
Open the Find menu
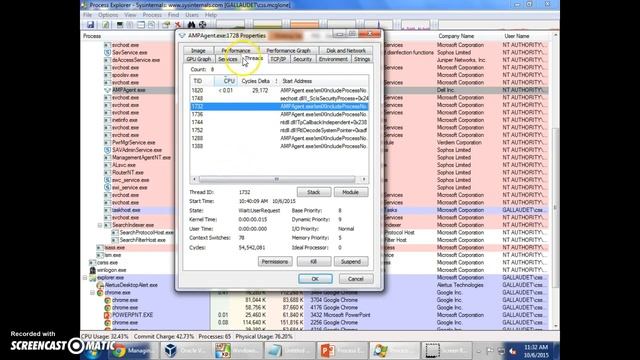[173, 15]
